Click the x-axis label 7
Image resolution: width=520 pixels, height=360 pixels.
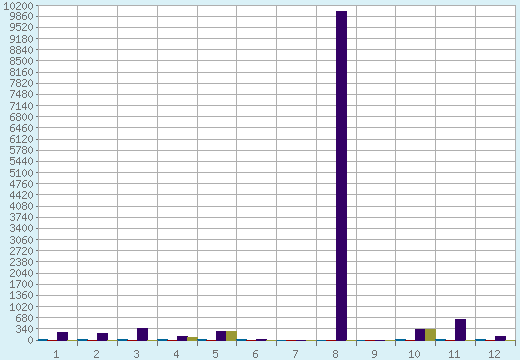[295, 354]
